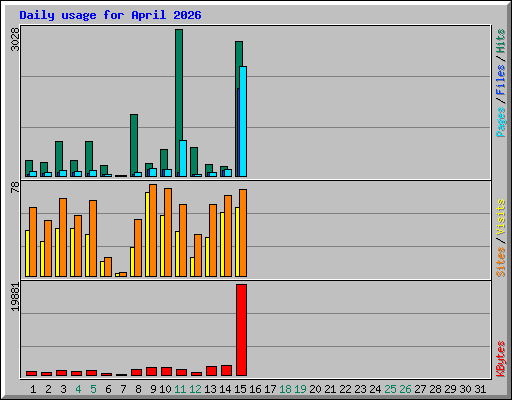Click green weekend day 11 on the x-axis
This screenshot has width=512, height=400.
click(180, 389)
